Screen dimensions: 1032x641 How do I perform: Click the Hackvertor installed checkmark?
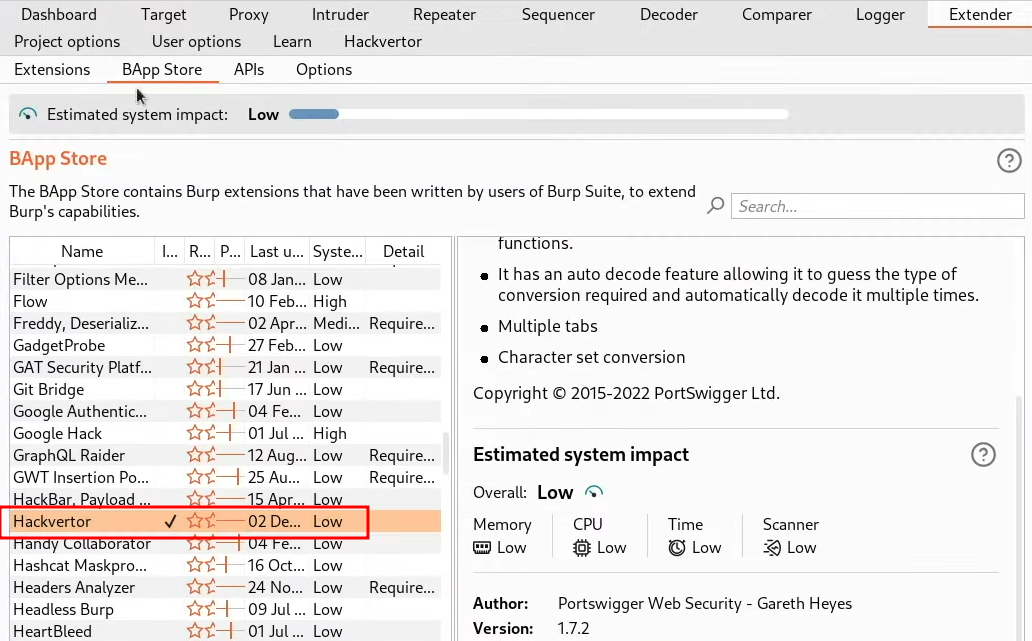click(170, 522)
